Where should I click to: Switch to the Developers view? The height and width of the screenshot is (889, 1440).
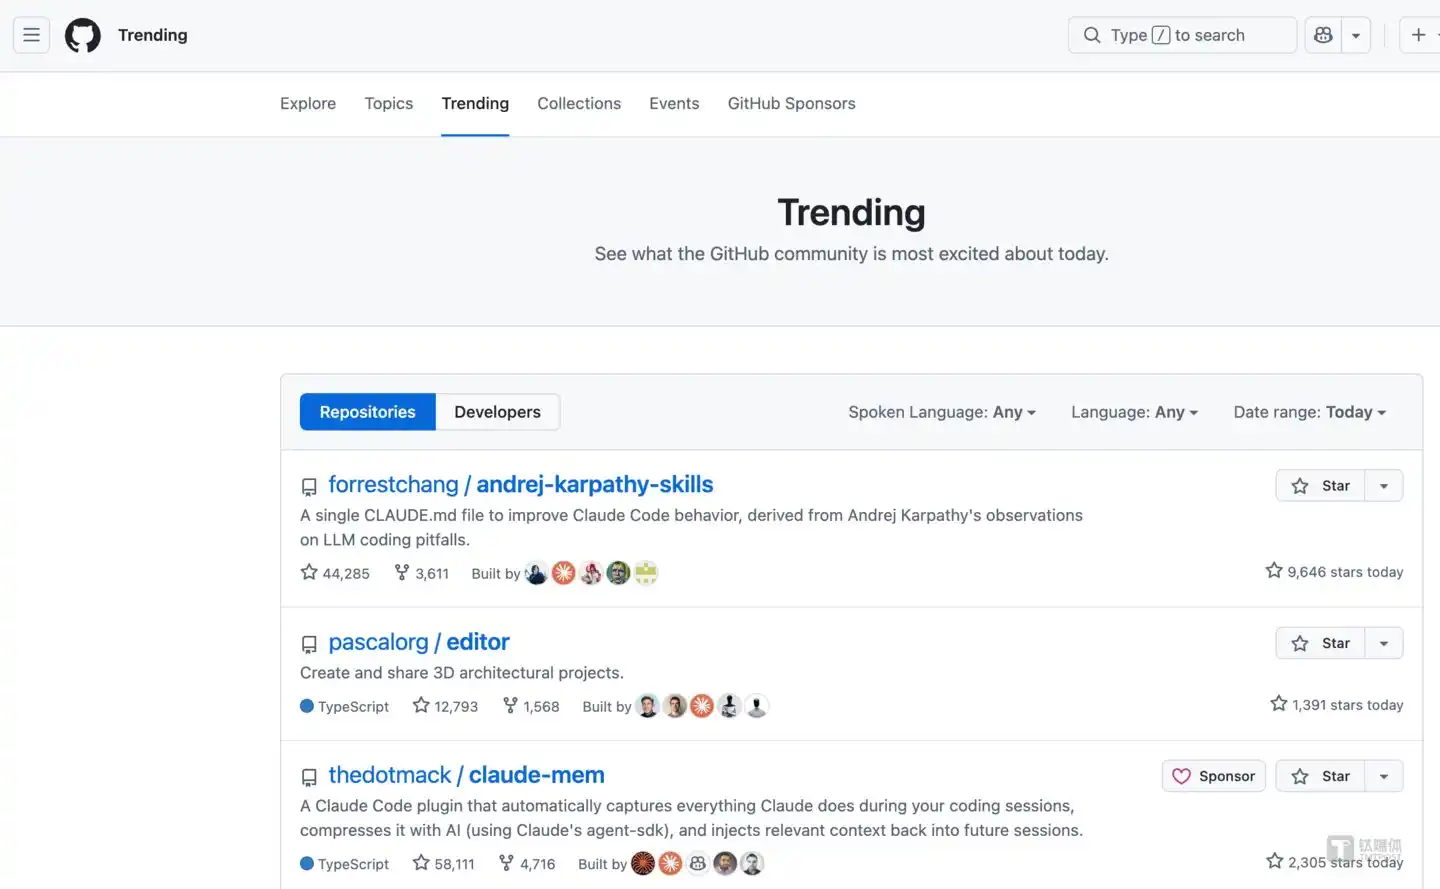(497, 412)
